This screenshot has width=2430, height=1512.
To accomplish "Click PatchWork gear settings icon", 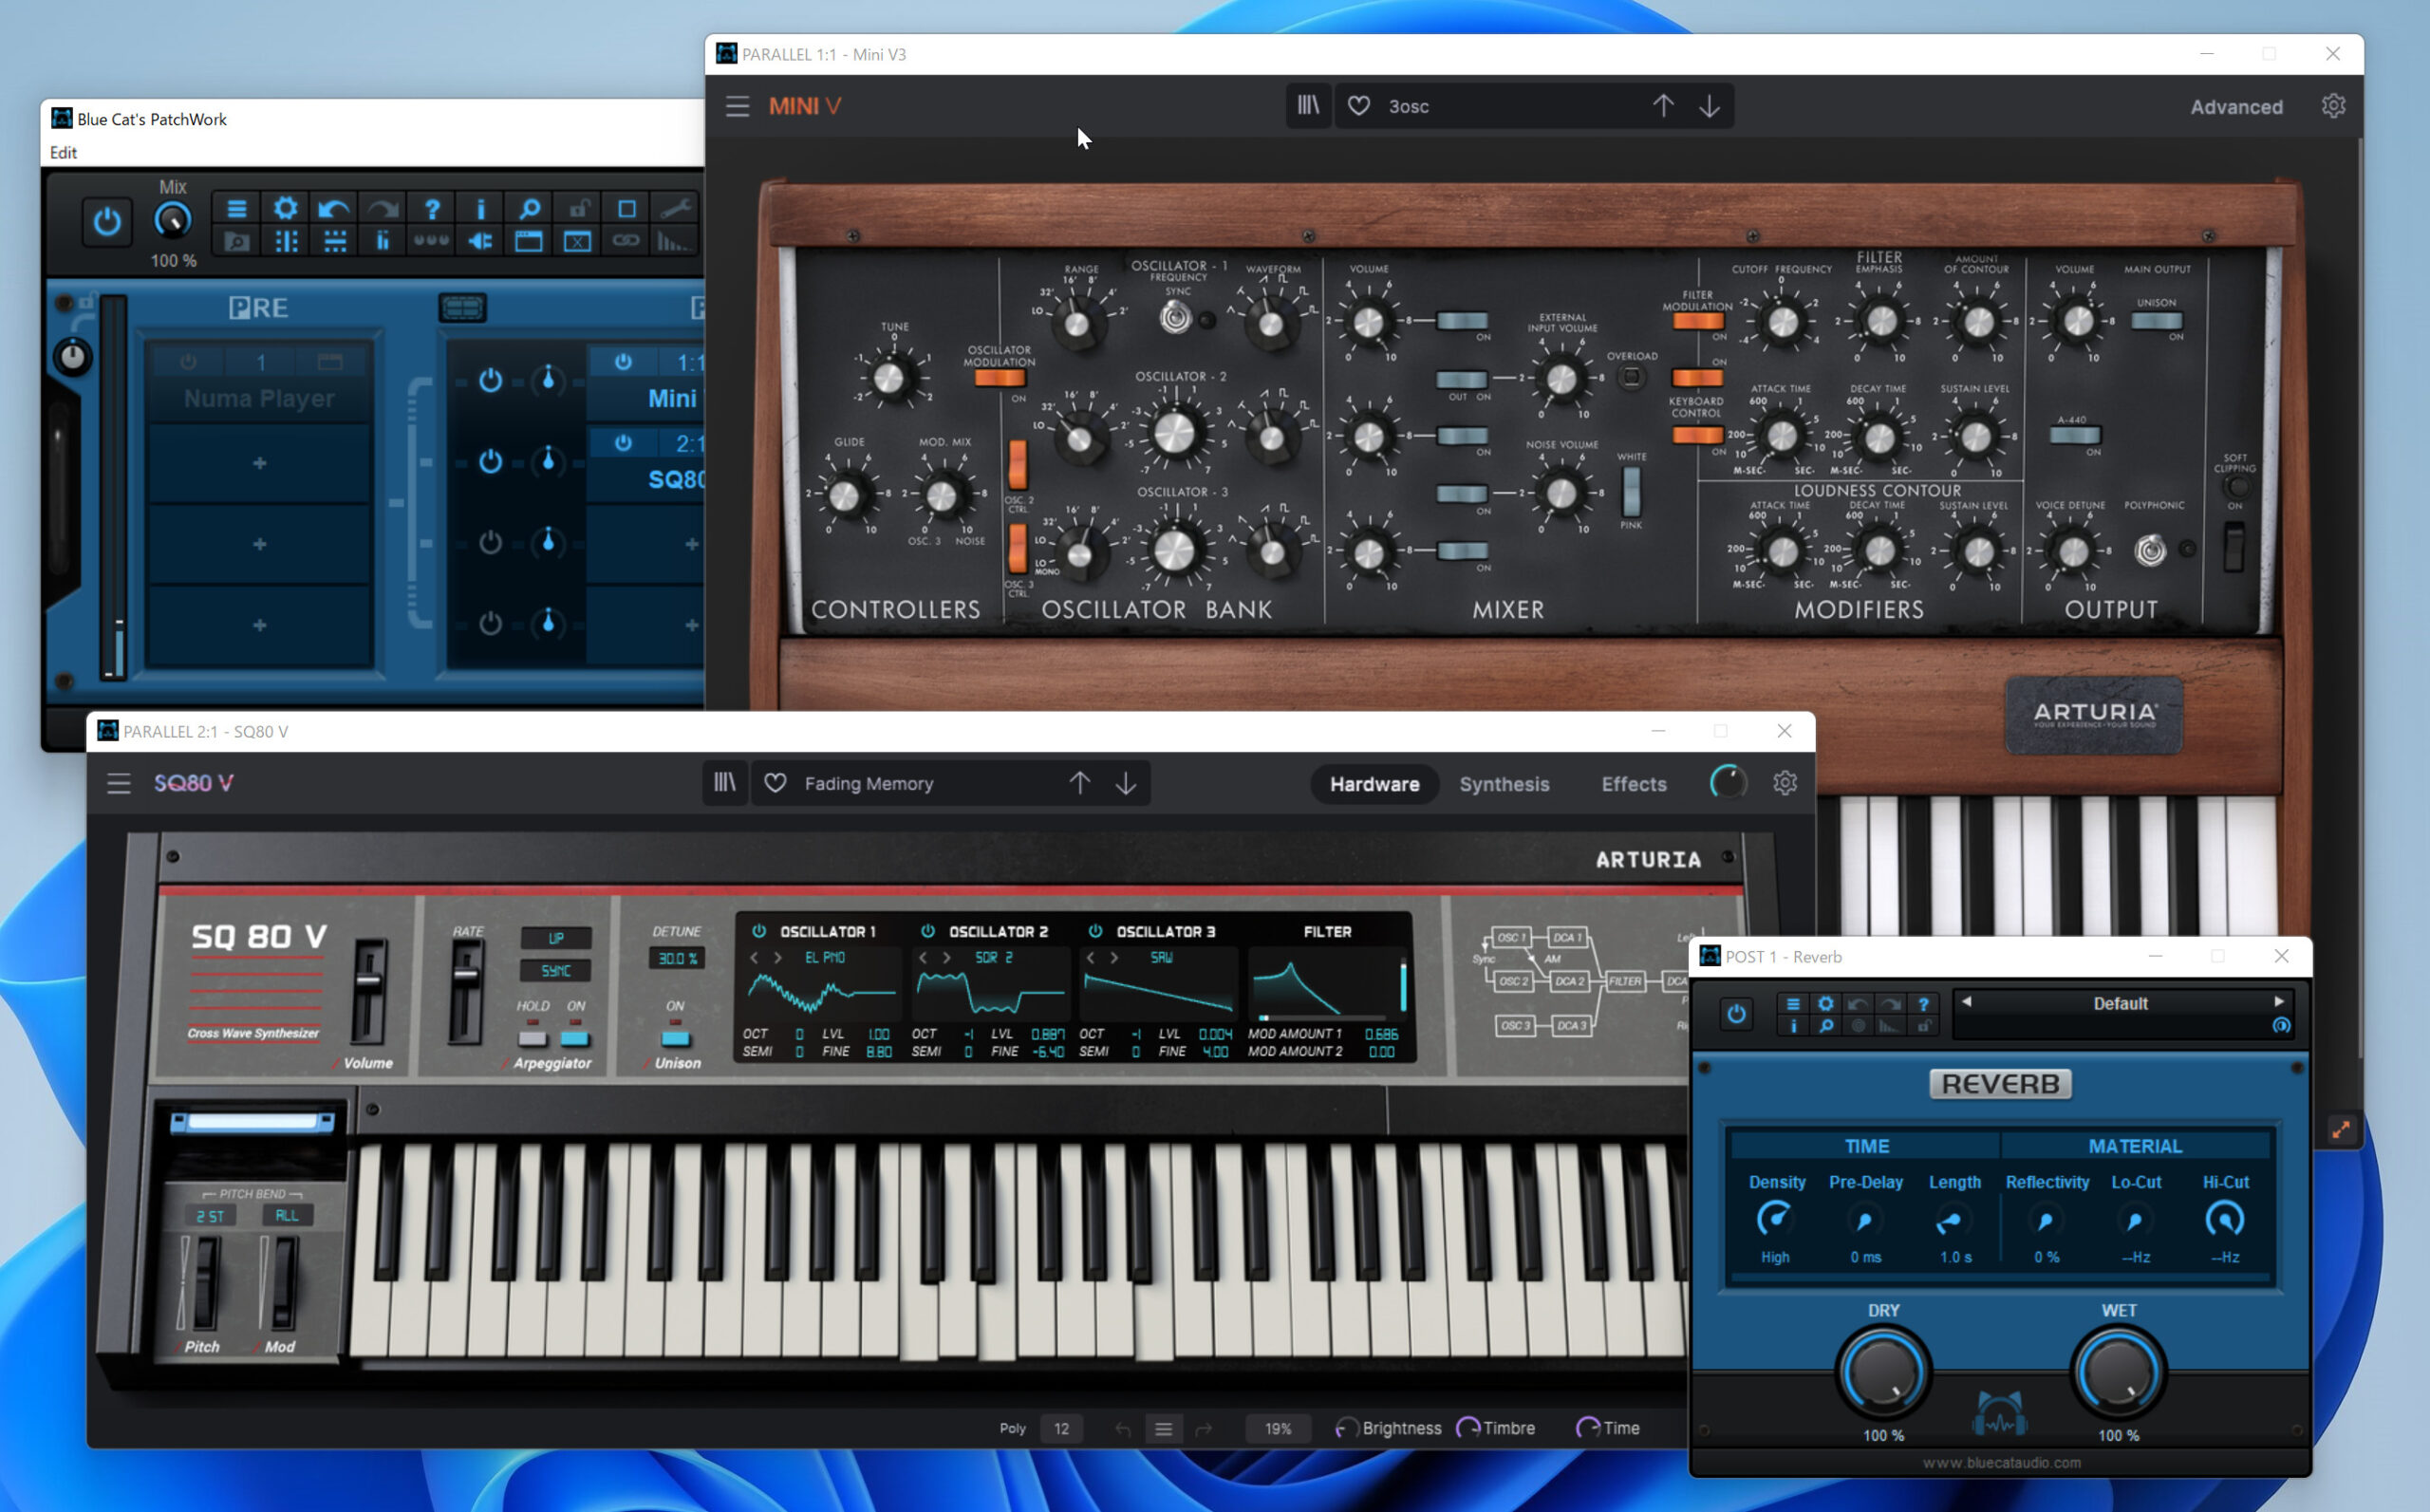I will pos(285,208).
